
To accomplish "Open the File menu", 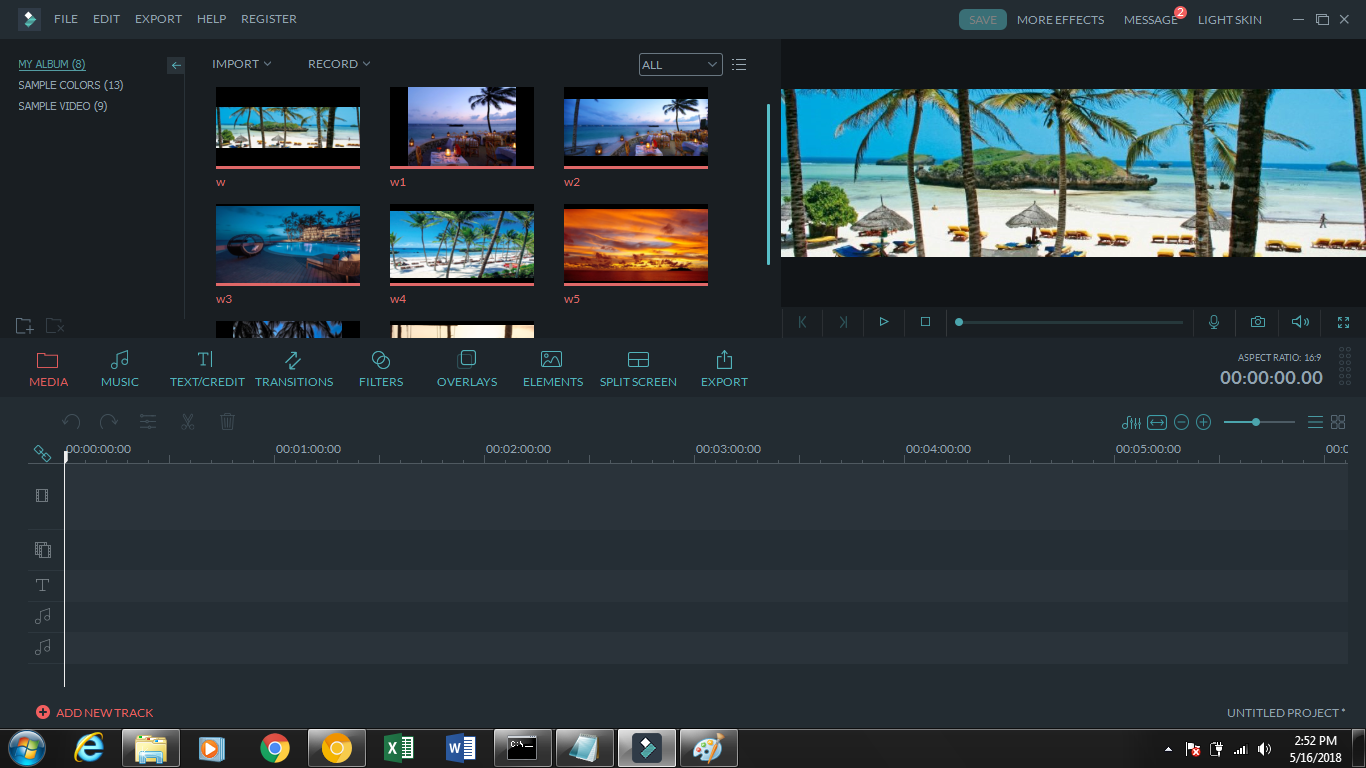I will (66, 19).
